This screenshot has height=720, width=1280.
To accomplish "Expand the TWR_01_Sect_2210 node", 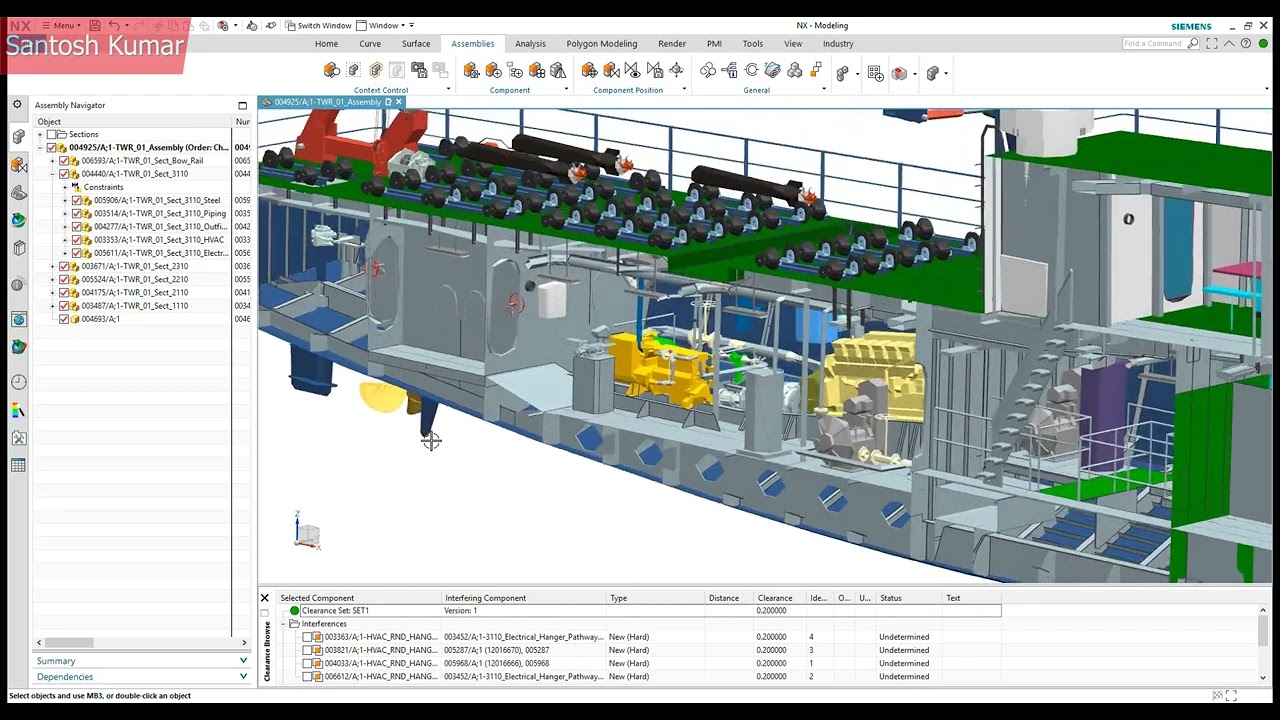I will 53,279.
